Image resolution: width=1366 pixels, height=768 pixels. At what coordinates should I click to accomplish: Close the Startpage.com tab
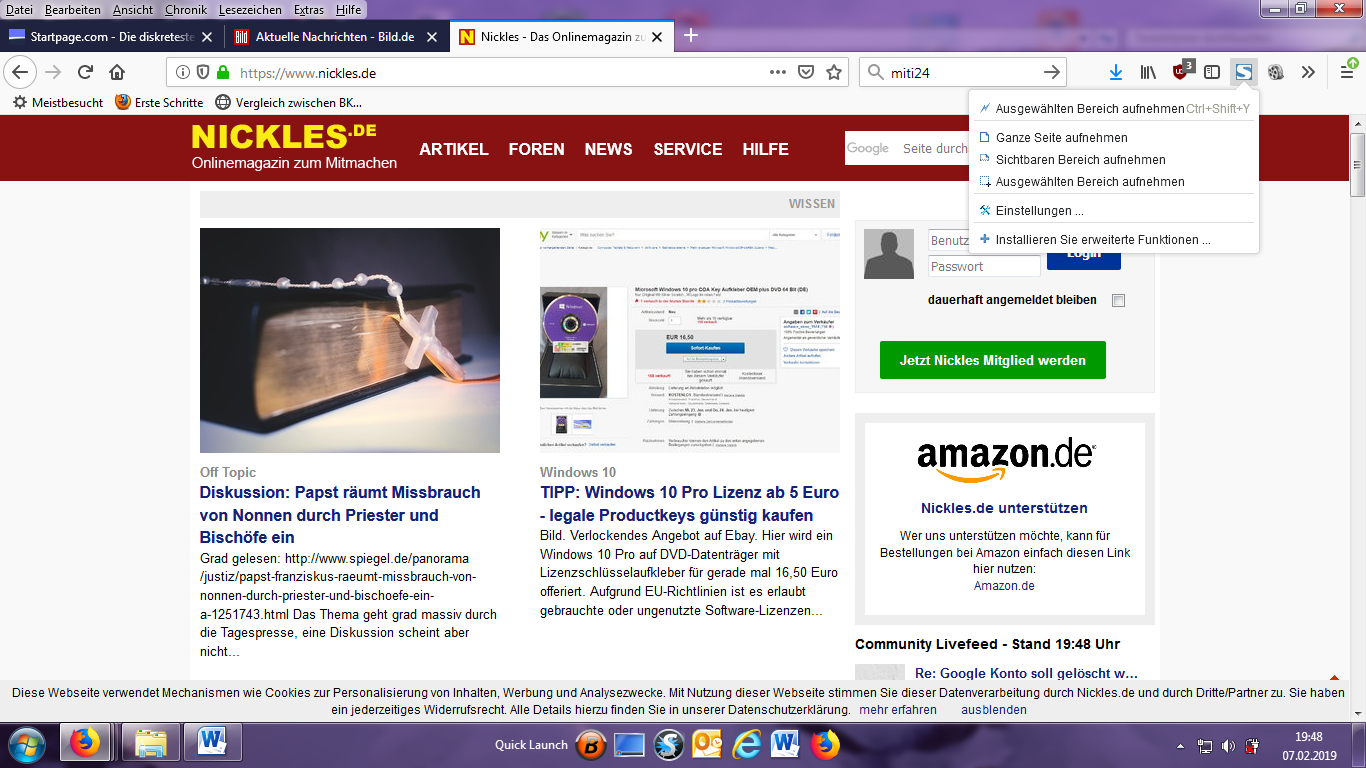207,37
